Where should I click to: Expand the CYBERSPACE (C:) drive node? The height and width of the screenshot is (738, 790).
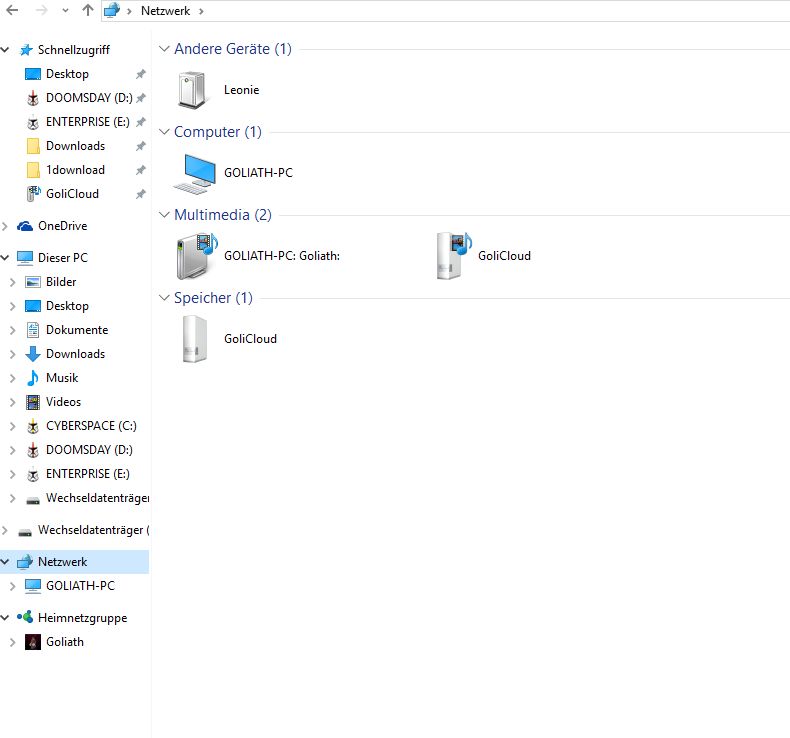click(13, 426)
